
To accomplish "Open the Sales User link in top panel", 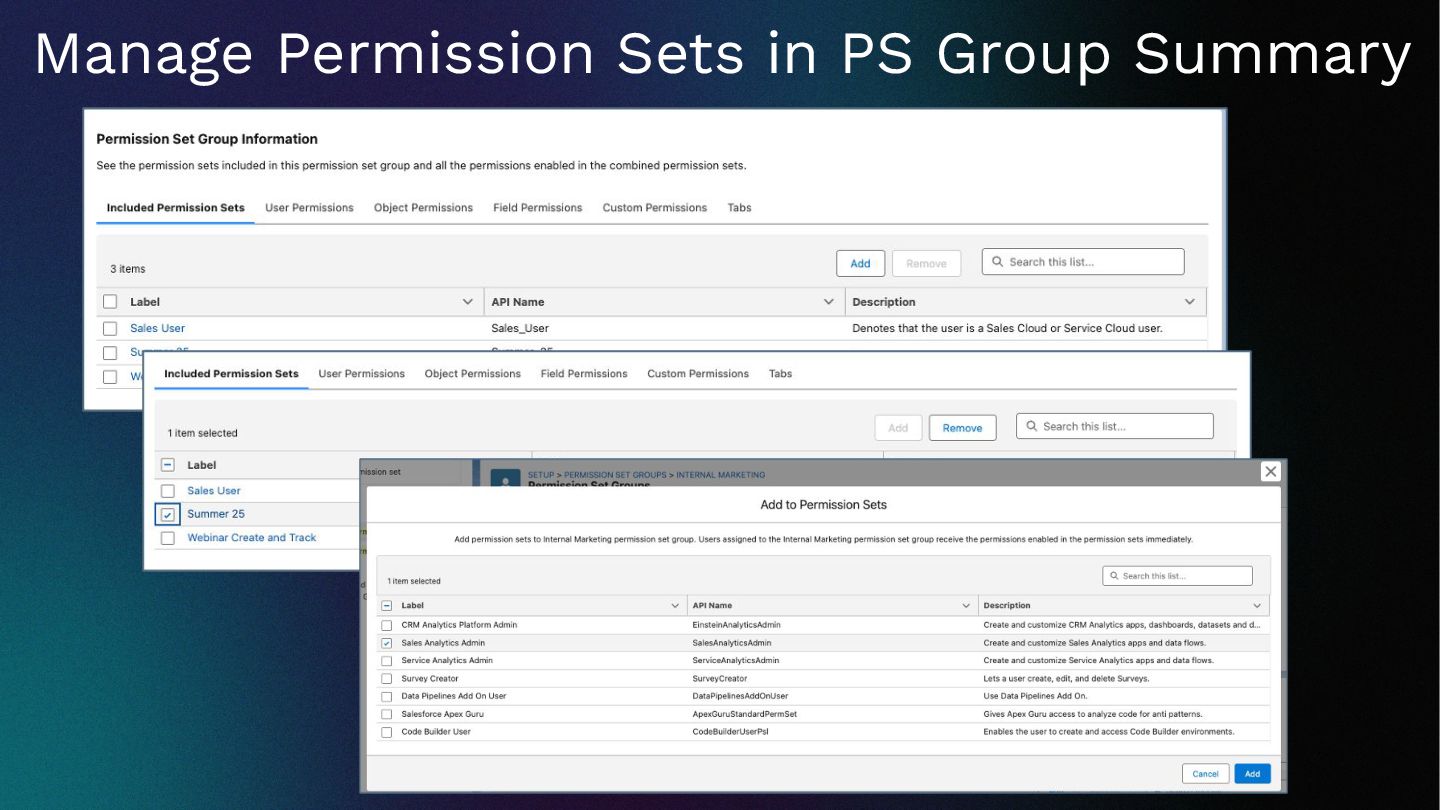I will pyautogui.click(x=157, y=328).
